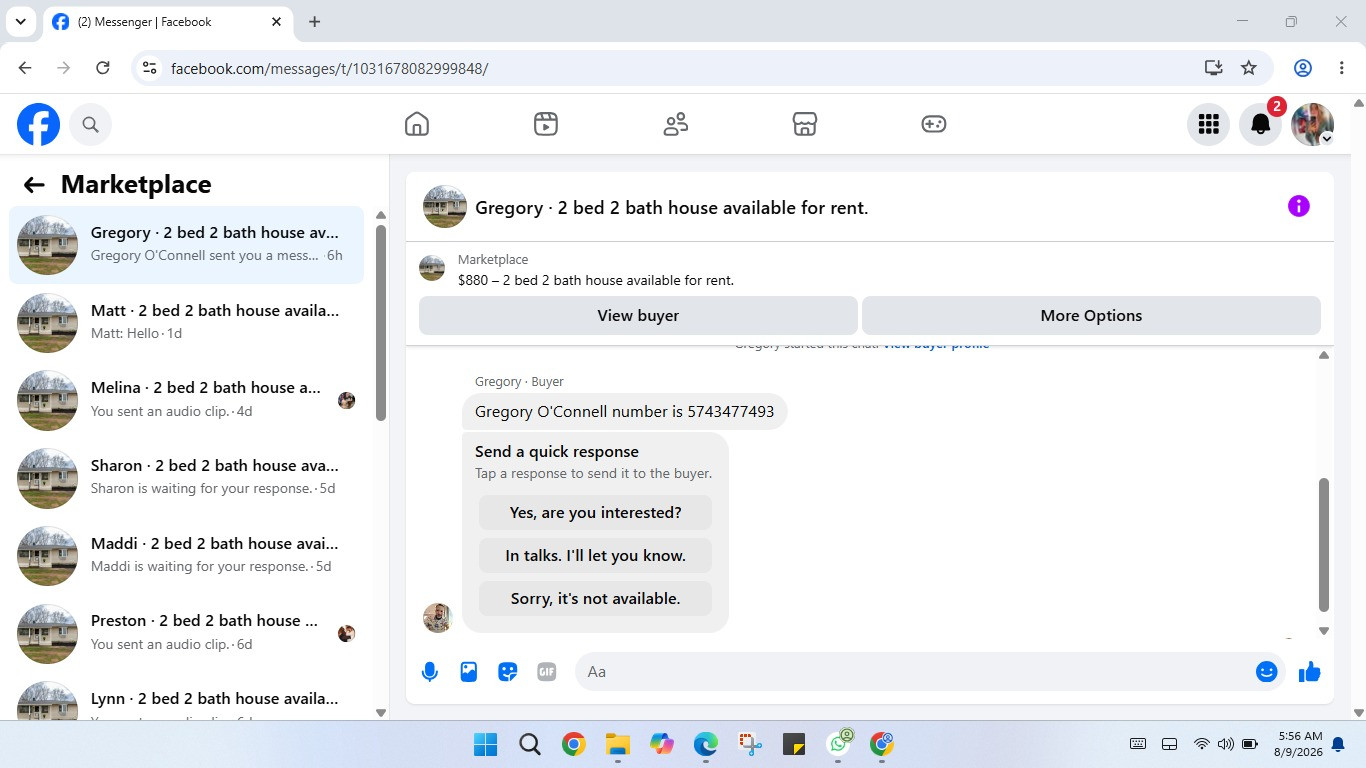This screenshot has height=768, width=1366.
Task: Open Chrome install app icon
Action: click(x=1213, y=68)
